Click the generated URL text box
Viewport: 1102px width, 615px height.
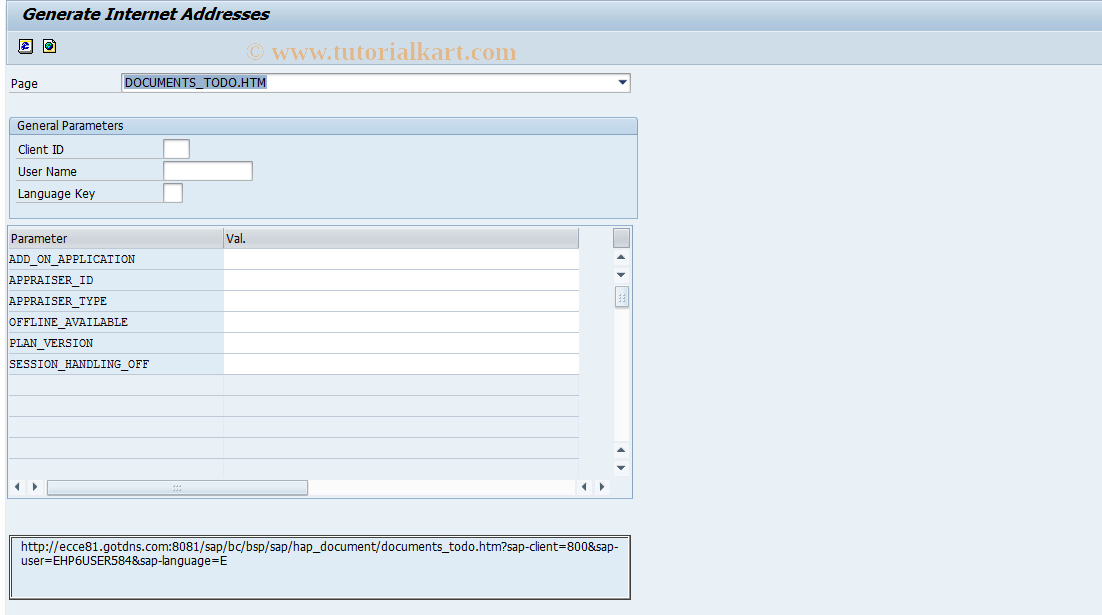(x=320, y=567)
